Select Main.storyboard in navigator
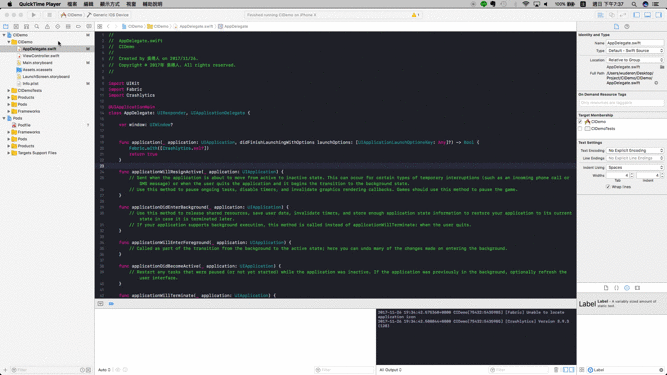Viewport: 667px width, 375px height. tap(37, 62)
